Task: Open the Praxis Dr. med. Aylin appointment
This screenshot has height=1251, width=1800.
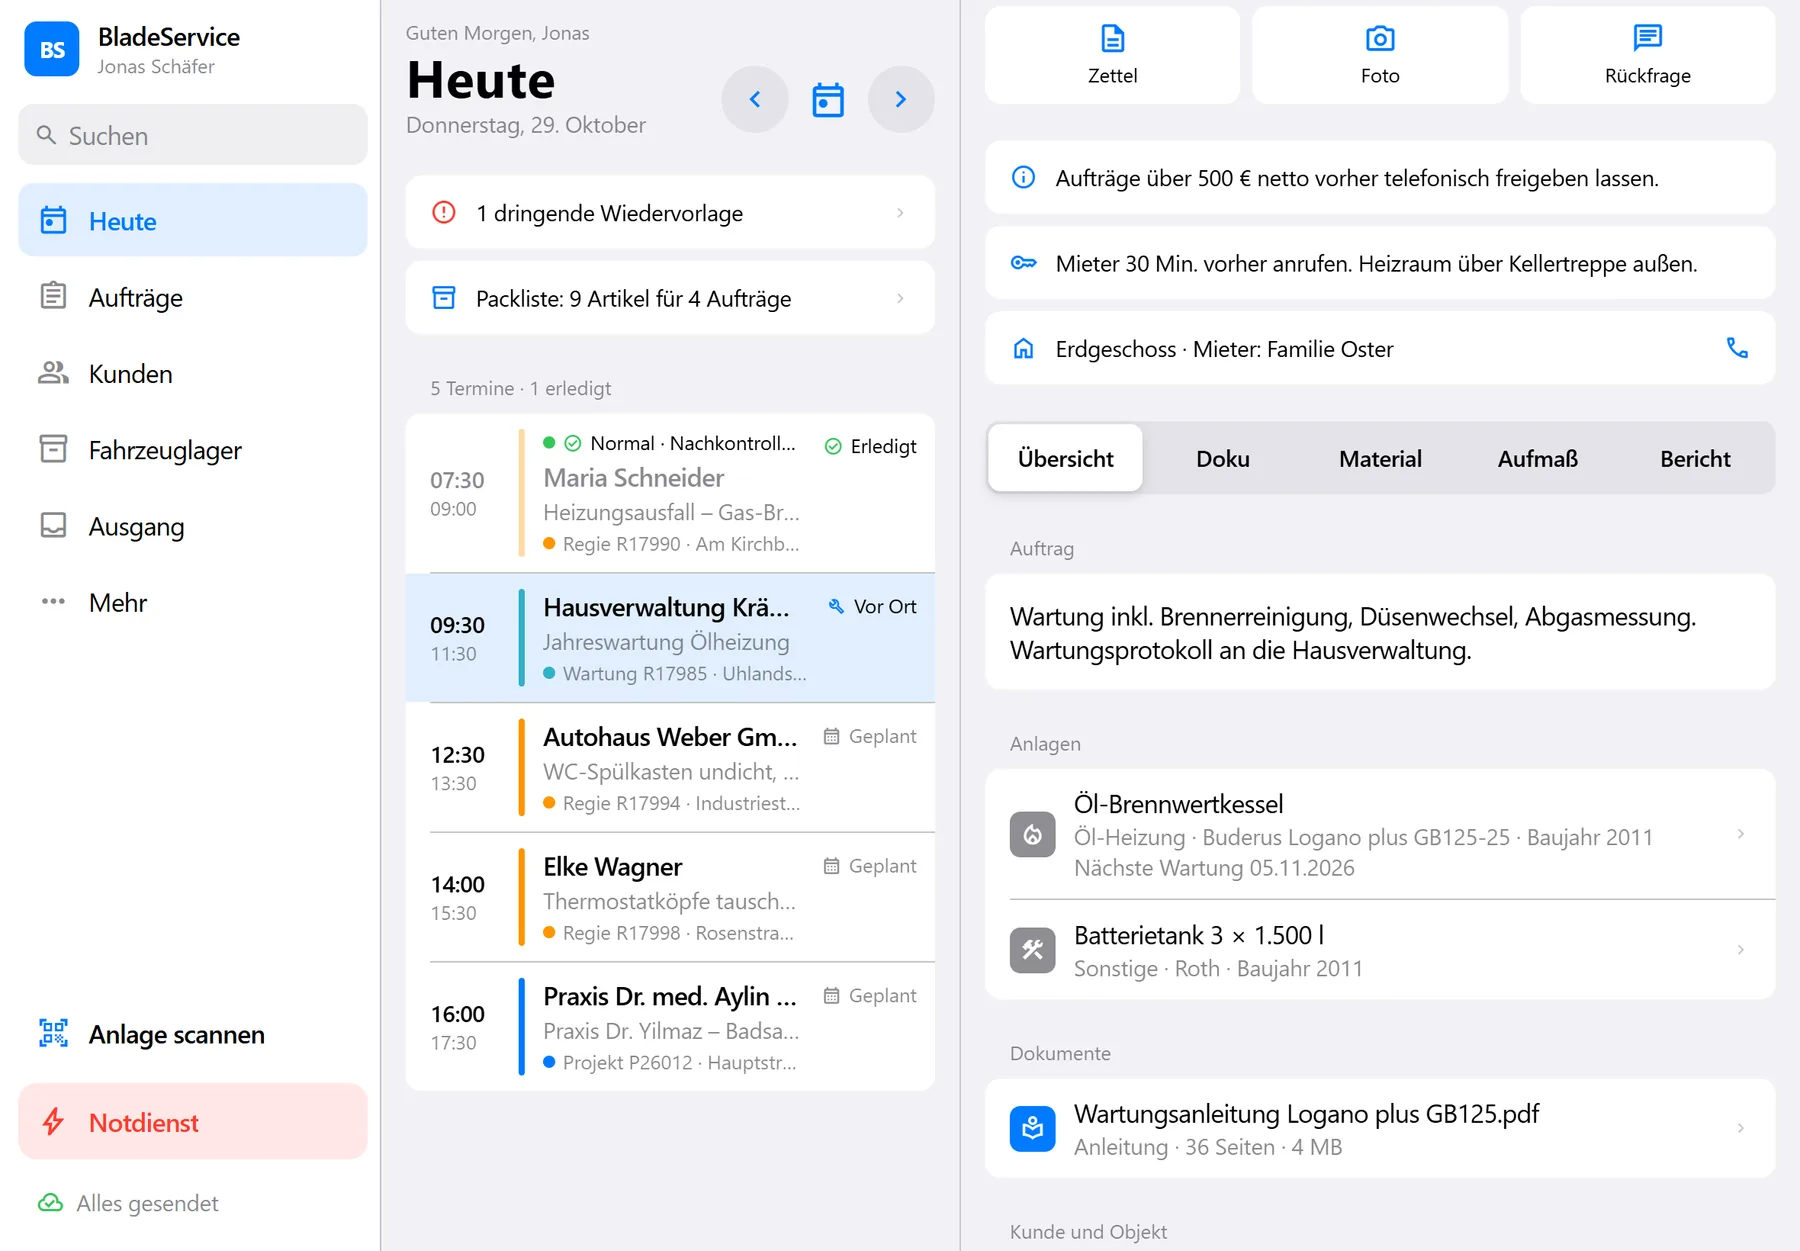Action: (670, 1027)
